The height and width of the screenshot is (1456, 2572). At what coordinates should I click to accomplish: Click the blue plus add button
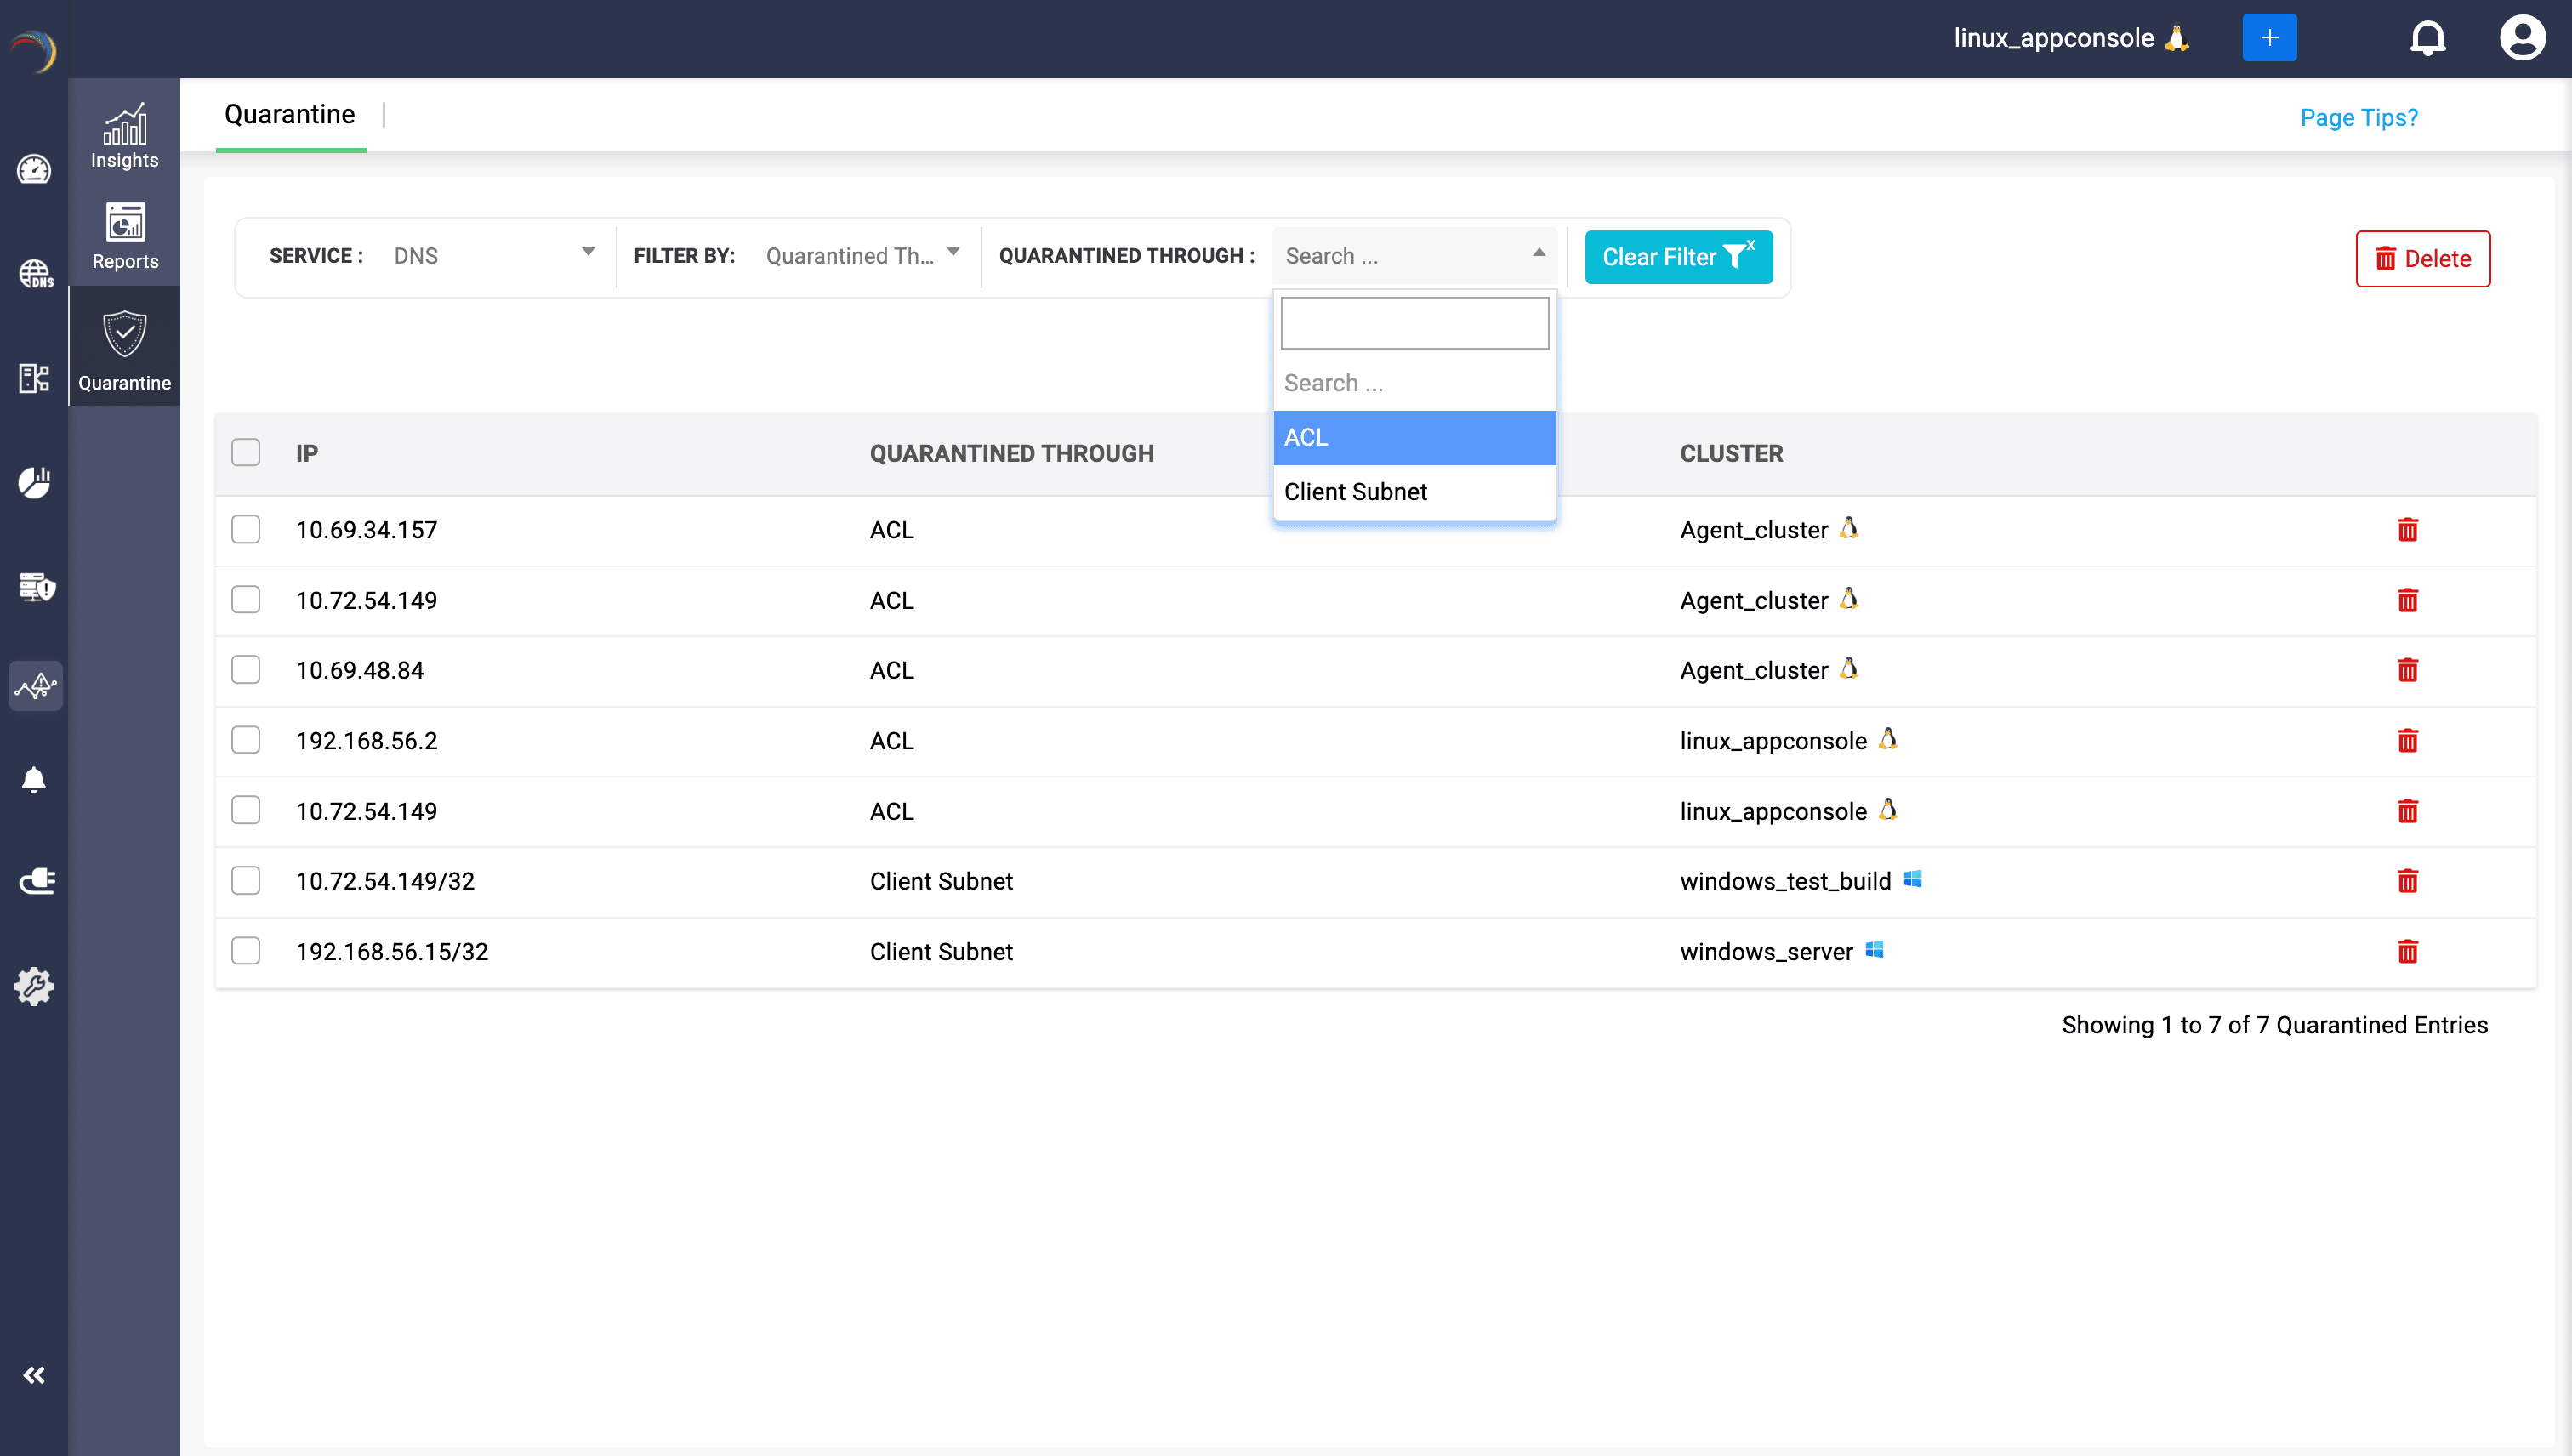2269,38
